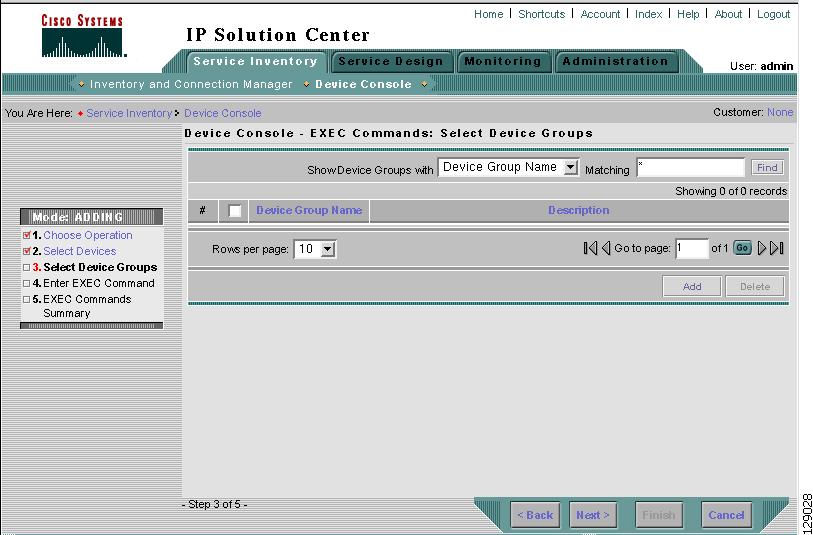Click step 3 Select Device Groups checkbox
813x535 pixels.
(26, 268)
